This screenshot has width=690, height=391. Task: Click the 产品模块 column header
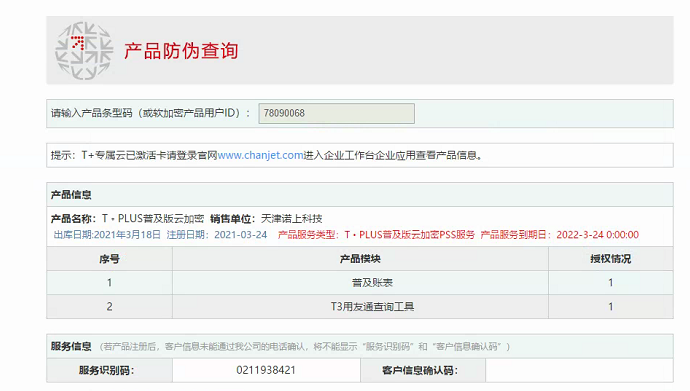(360, 259)
